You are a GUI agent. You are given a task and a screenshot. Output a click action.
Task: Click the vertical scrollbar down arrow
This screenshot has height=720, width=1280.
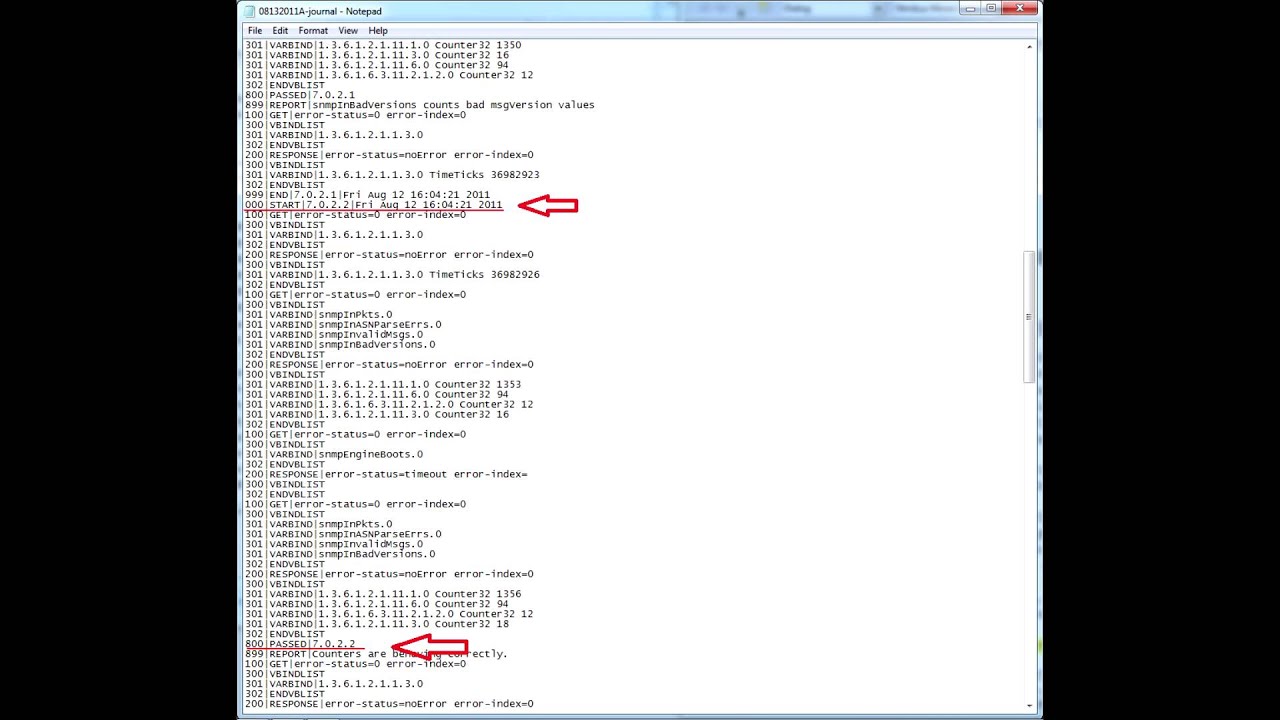(x=1030, y=705)
